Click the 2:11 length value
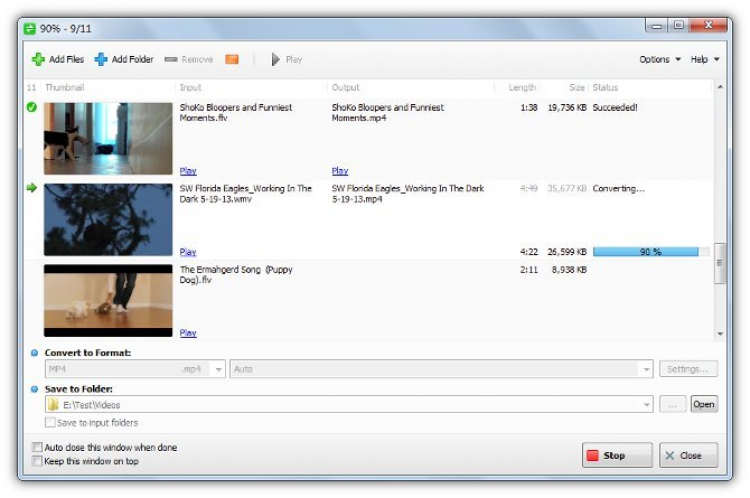 [x=529, y=270]
